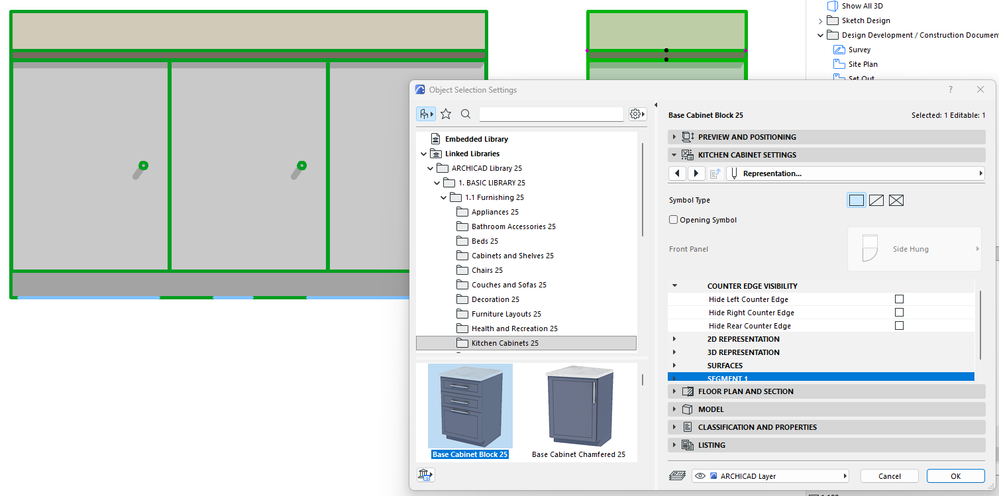The image size is (999, 496).
Task: Expand the Surfaces group
Action: pos(675,366)
